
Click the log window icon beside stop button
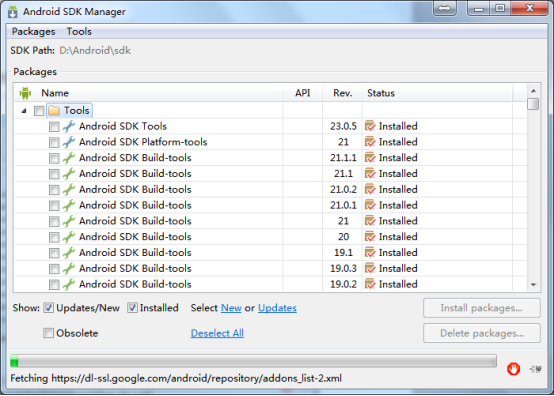tap(536, 369)
